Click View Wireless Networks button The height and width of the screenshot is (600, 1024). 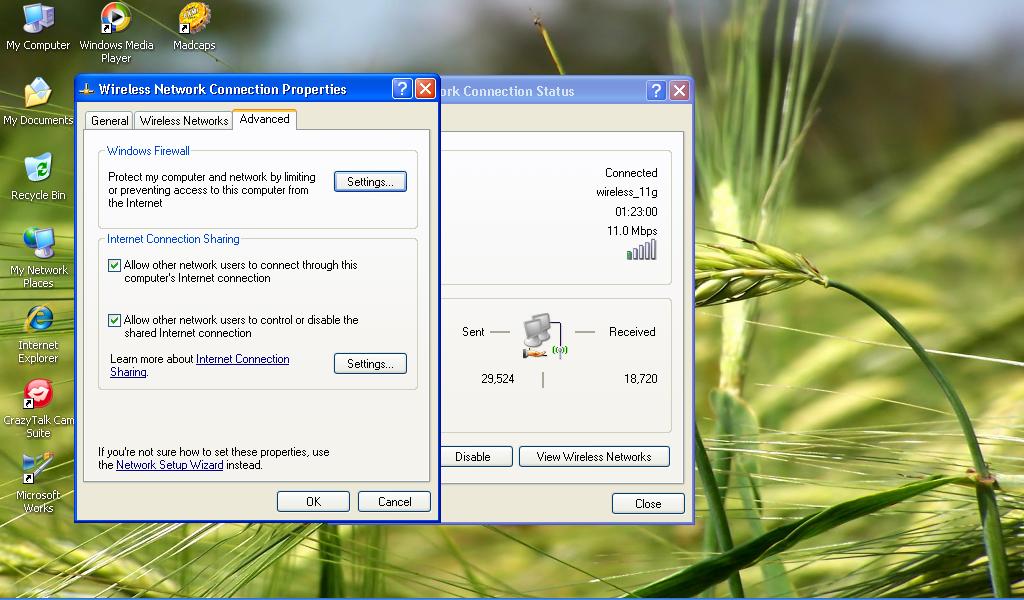(x=594, y=456)
